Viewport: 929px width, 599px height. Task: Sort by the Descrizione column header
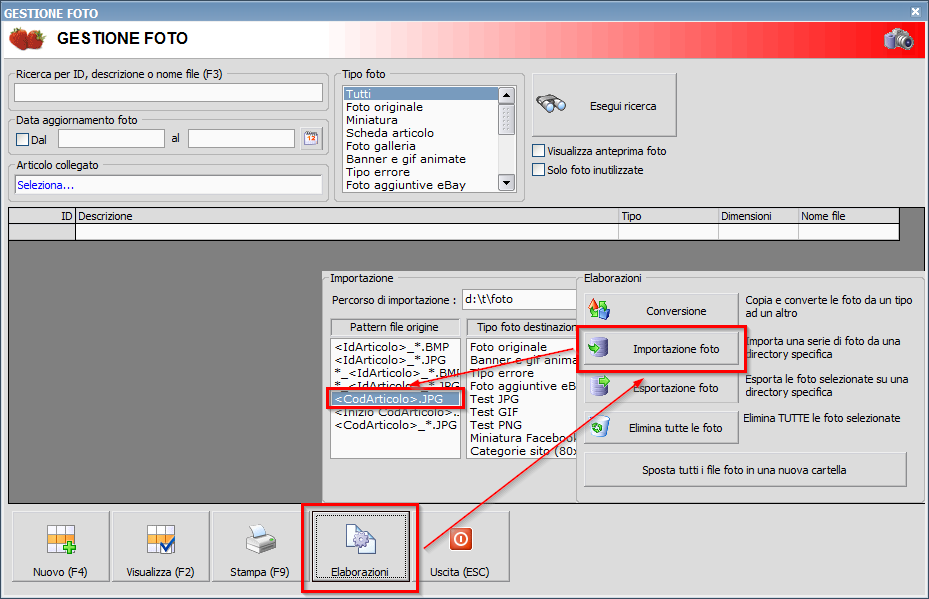coord(347,216)
